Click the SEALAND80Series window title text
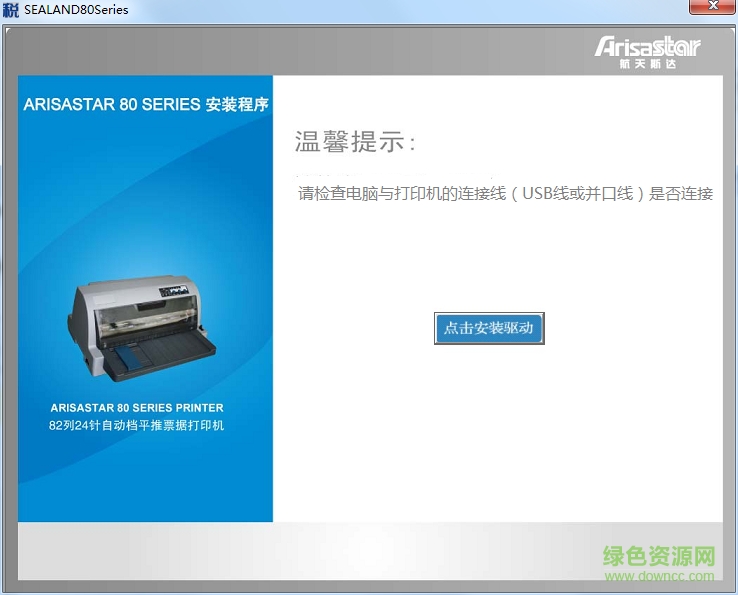Image resolution: width=738 pixels, height=595 pixels. pyautogui.click(x=76, y=10)
